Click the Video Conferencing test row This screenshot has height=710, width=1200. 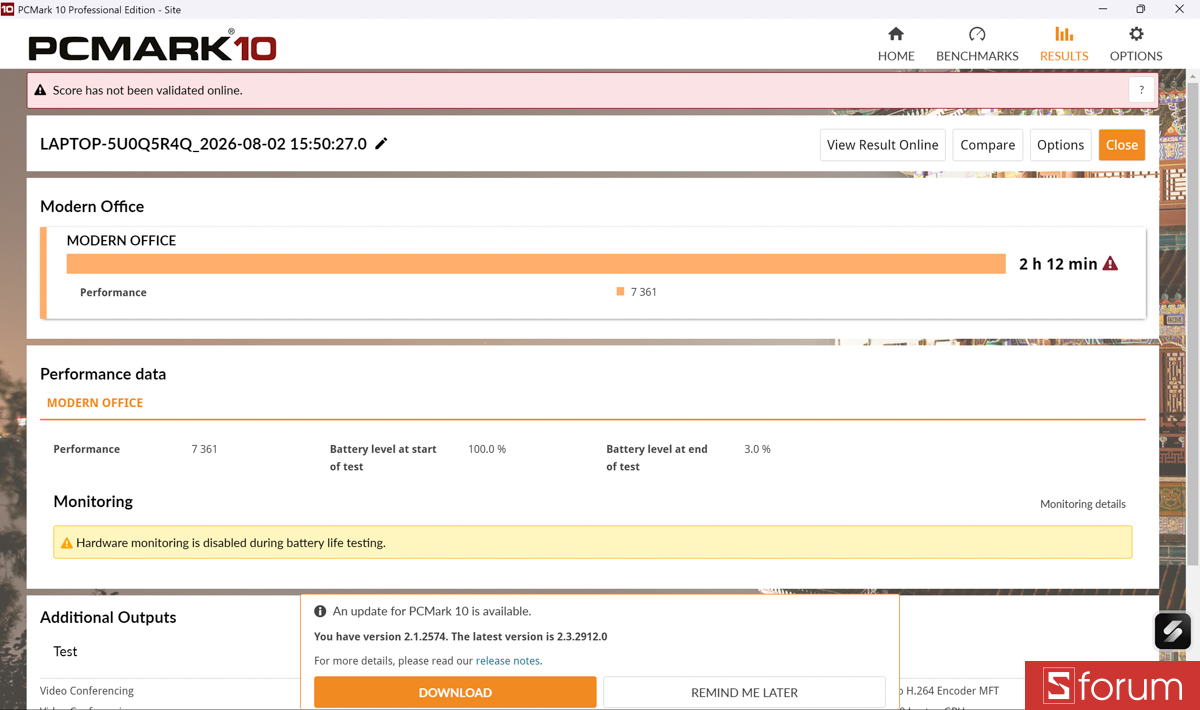[x=87, y=690]
